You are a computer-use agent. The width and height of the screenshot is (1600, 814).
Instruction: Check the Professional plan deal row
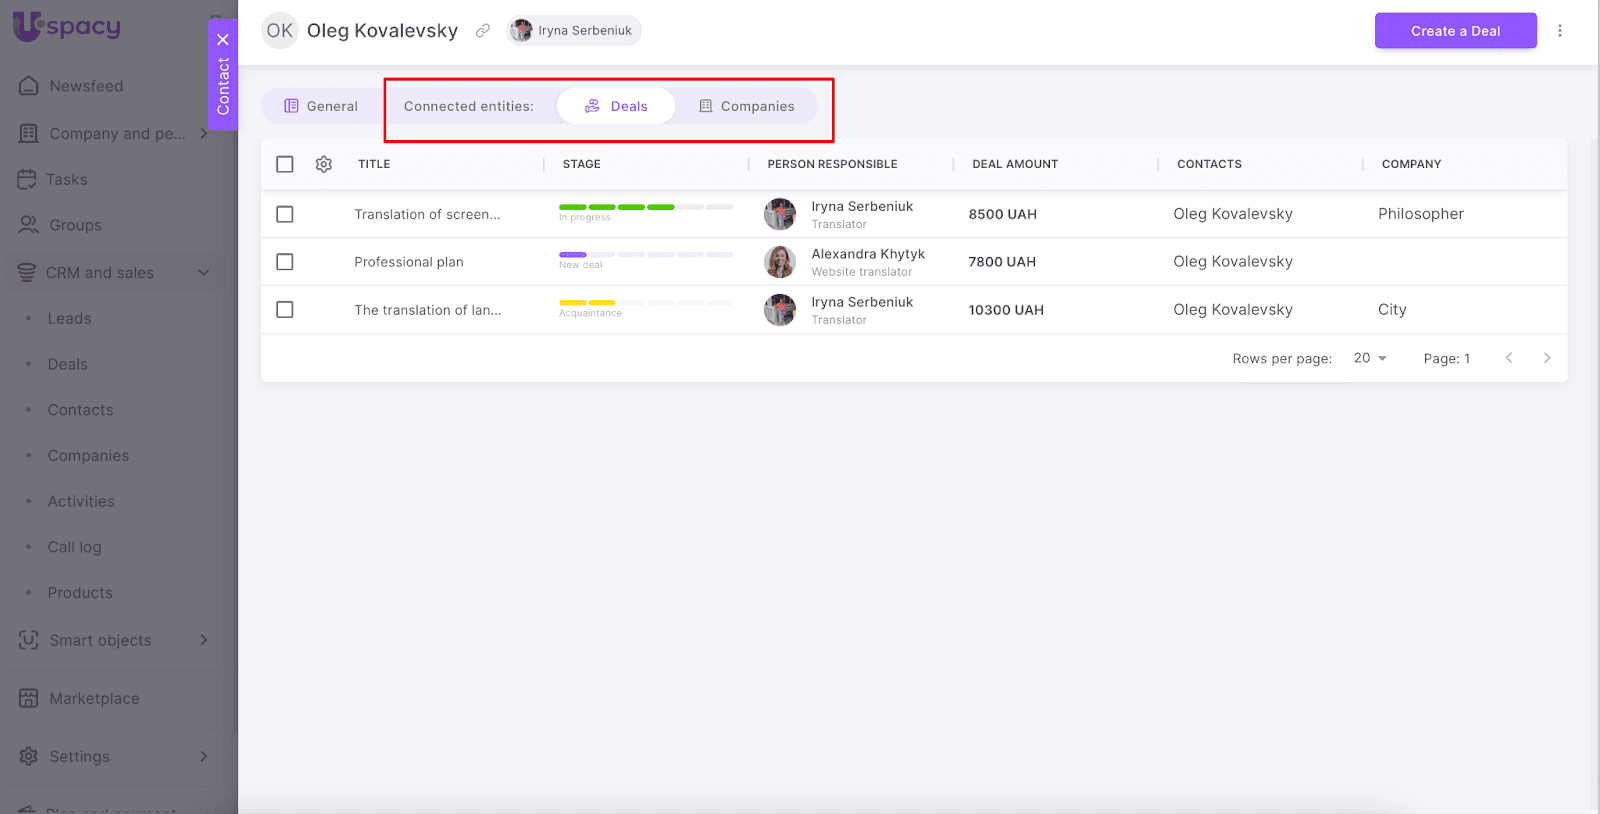[x=285, y=262]
